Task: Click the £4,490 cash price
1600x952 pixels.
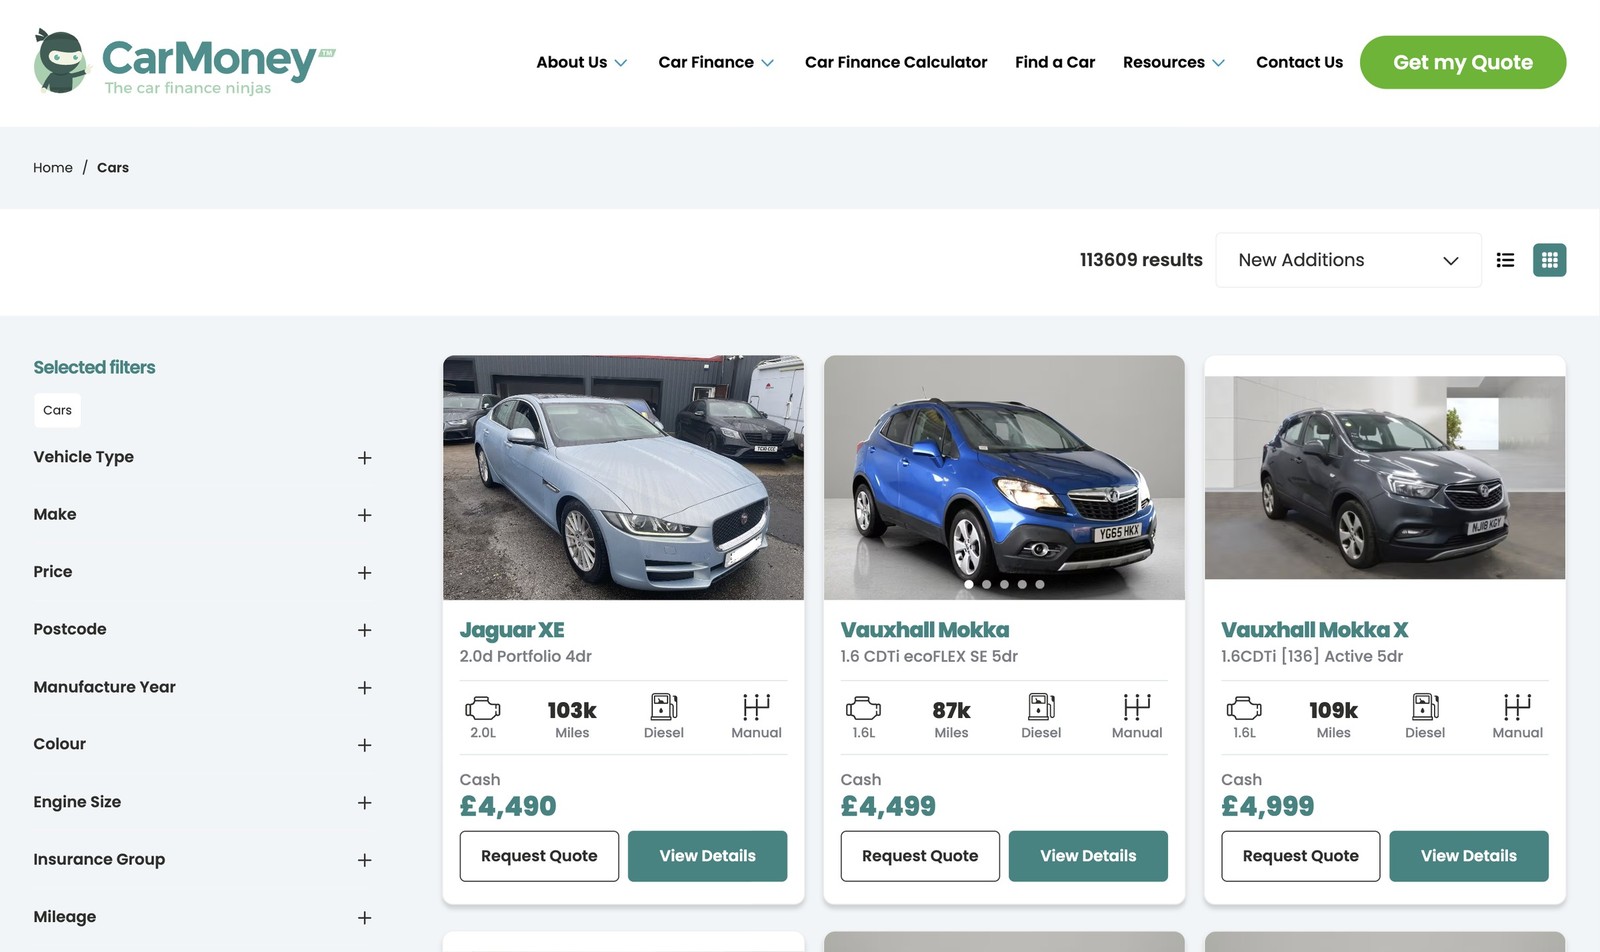Action: (x=508, y=806)
